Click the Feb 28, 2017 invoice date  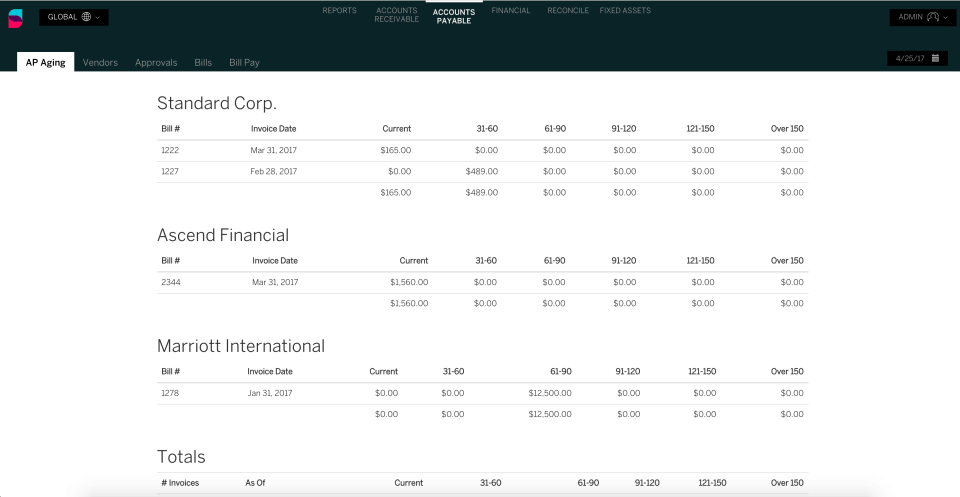274,171
